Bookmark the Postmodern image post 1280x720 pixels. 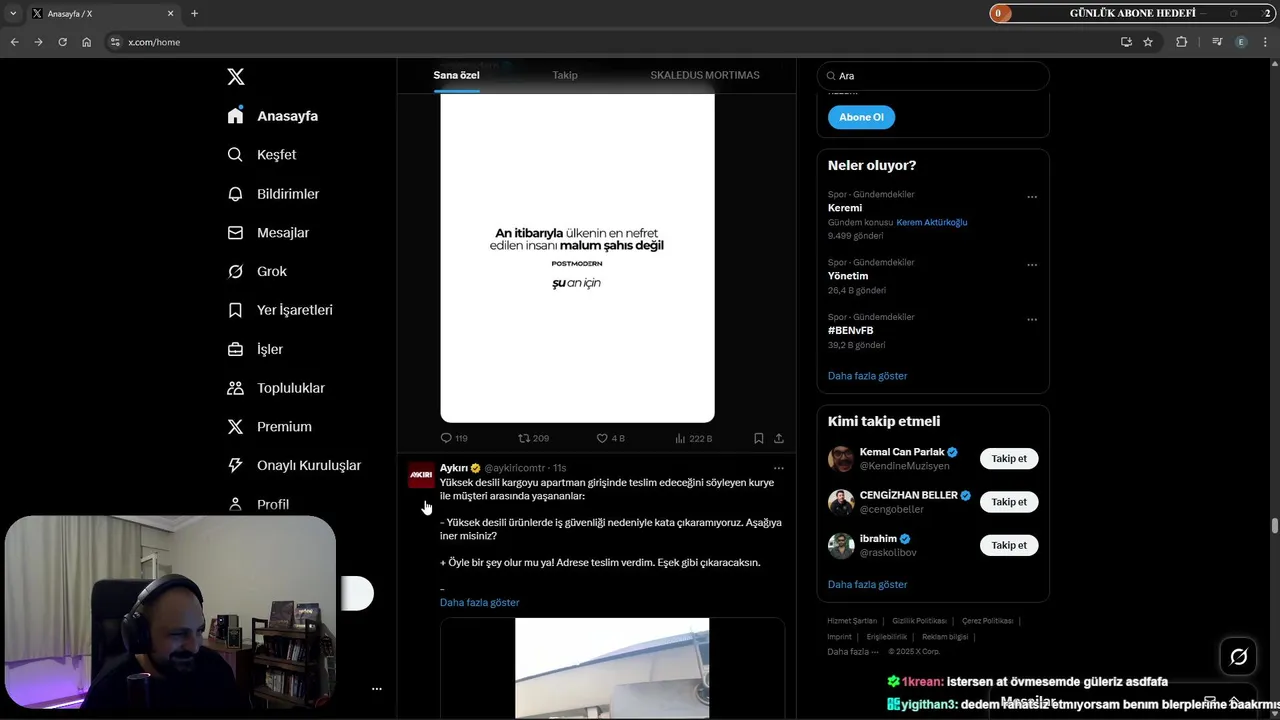click(759, 438)
